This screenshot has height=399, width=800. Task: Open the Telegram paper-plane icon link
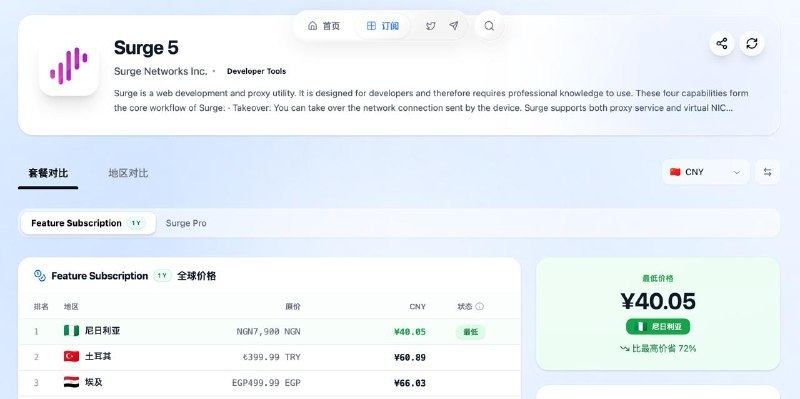pos(454,26)
